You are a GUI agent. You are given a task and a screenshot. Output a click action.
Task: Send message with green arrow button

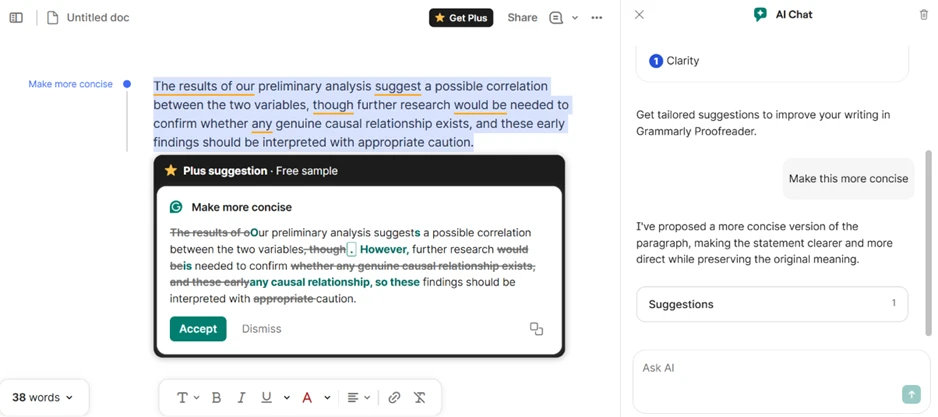(910, 394)
